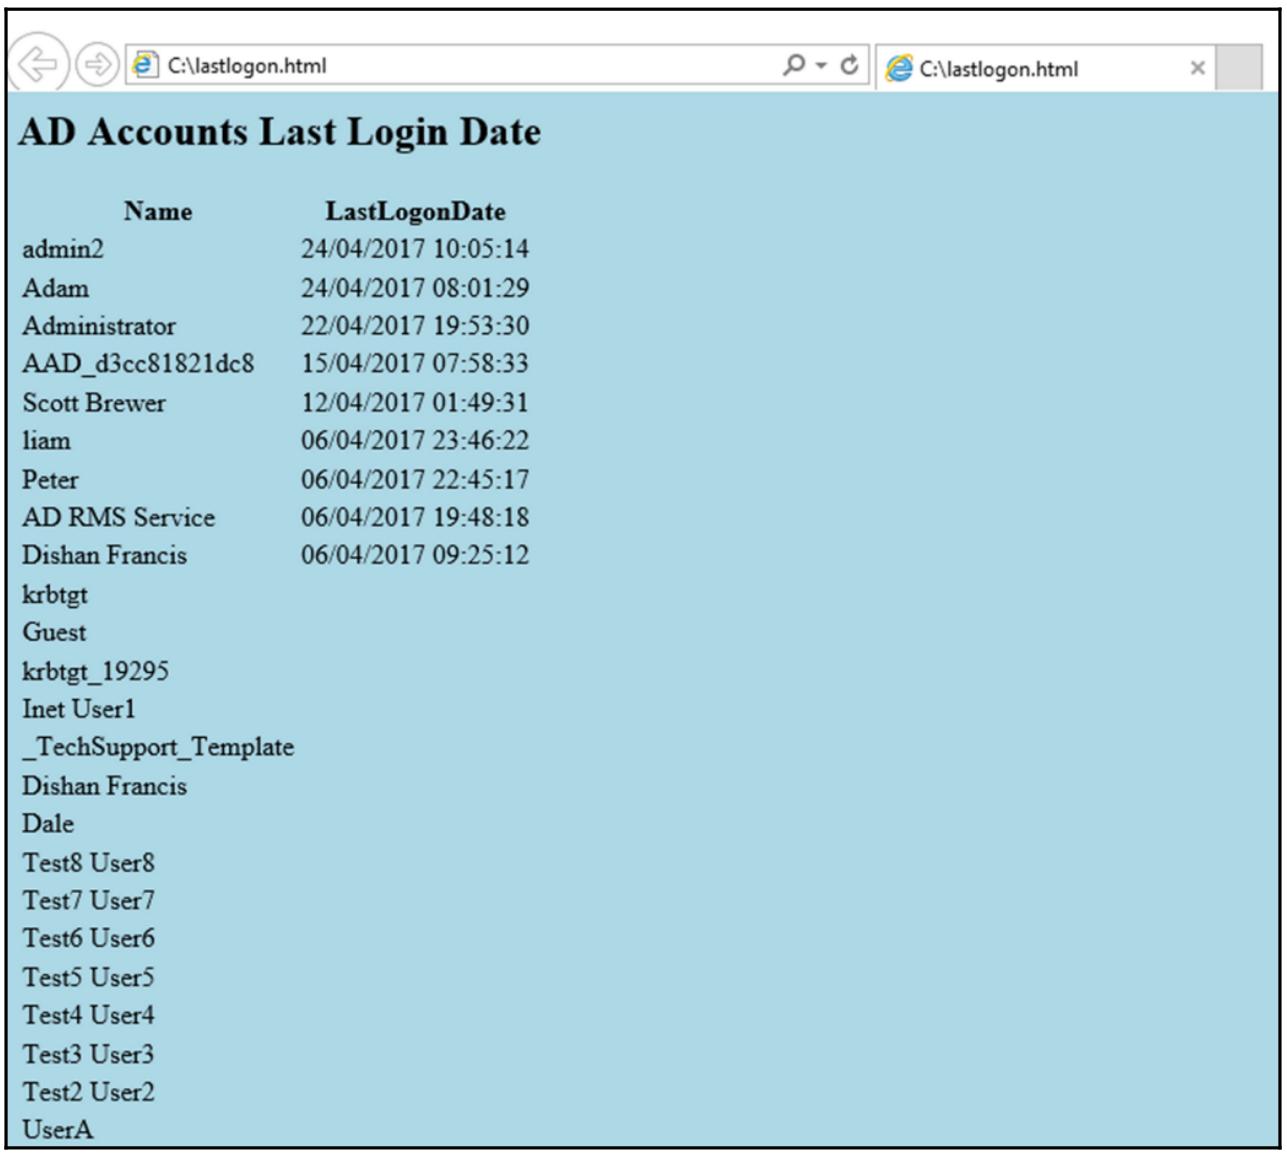This screenshot has width=1287, height=1157.
Task: Click the AD Accounts Last Login Date heading
Action: (x=279, y=132)
